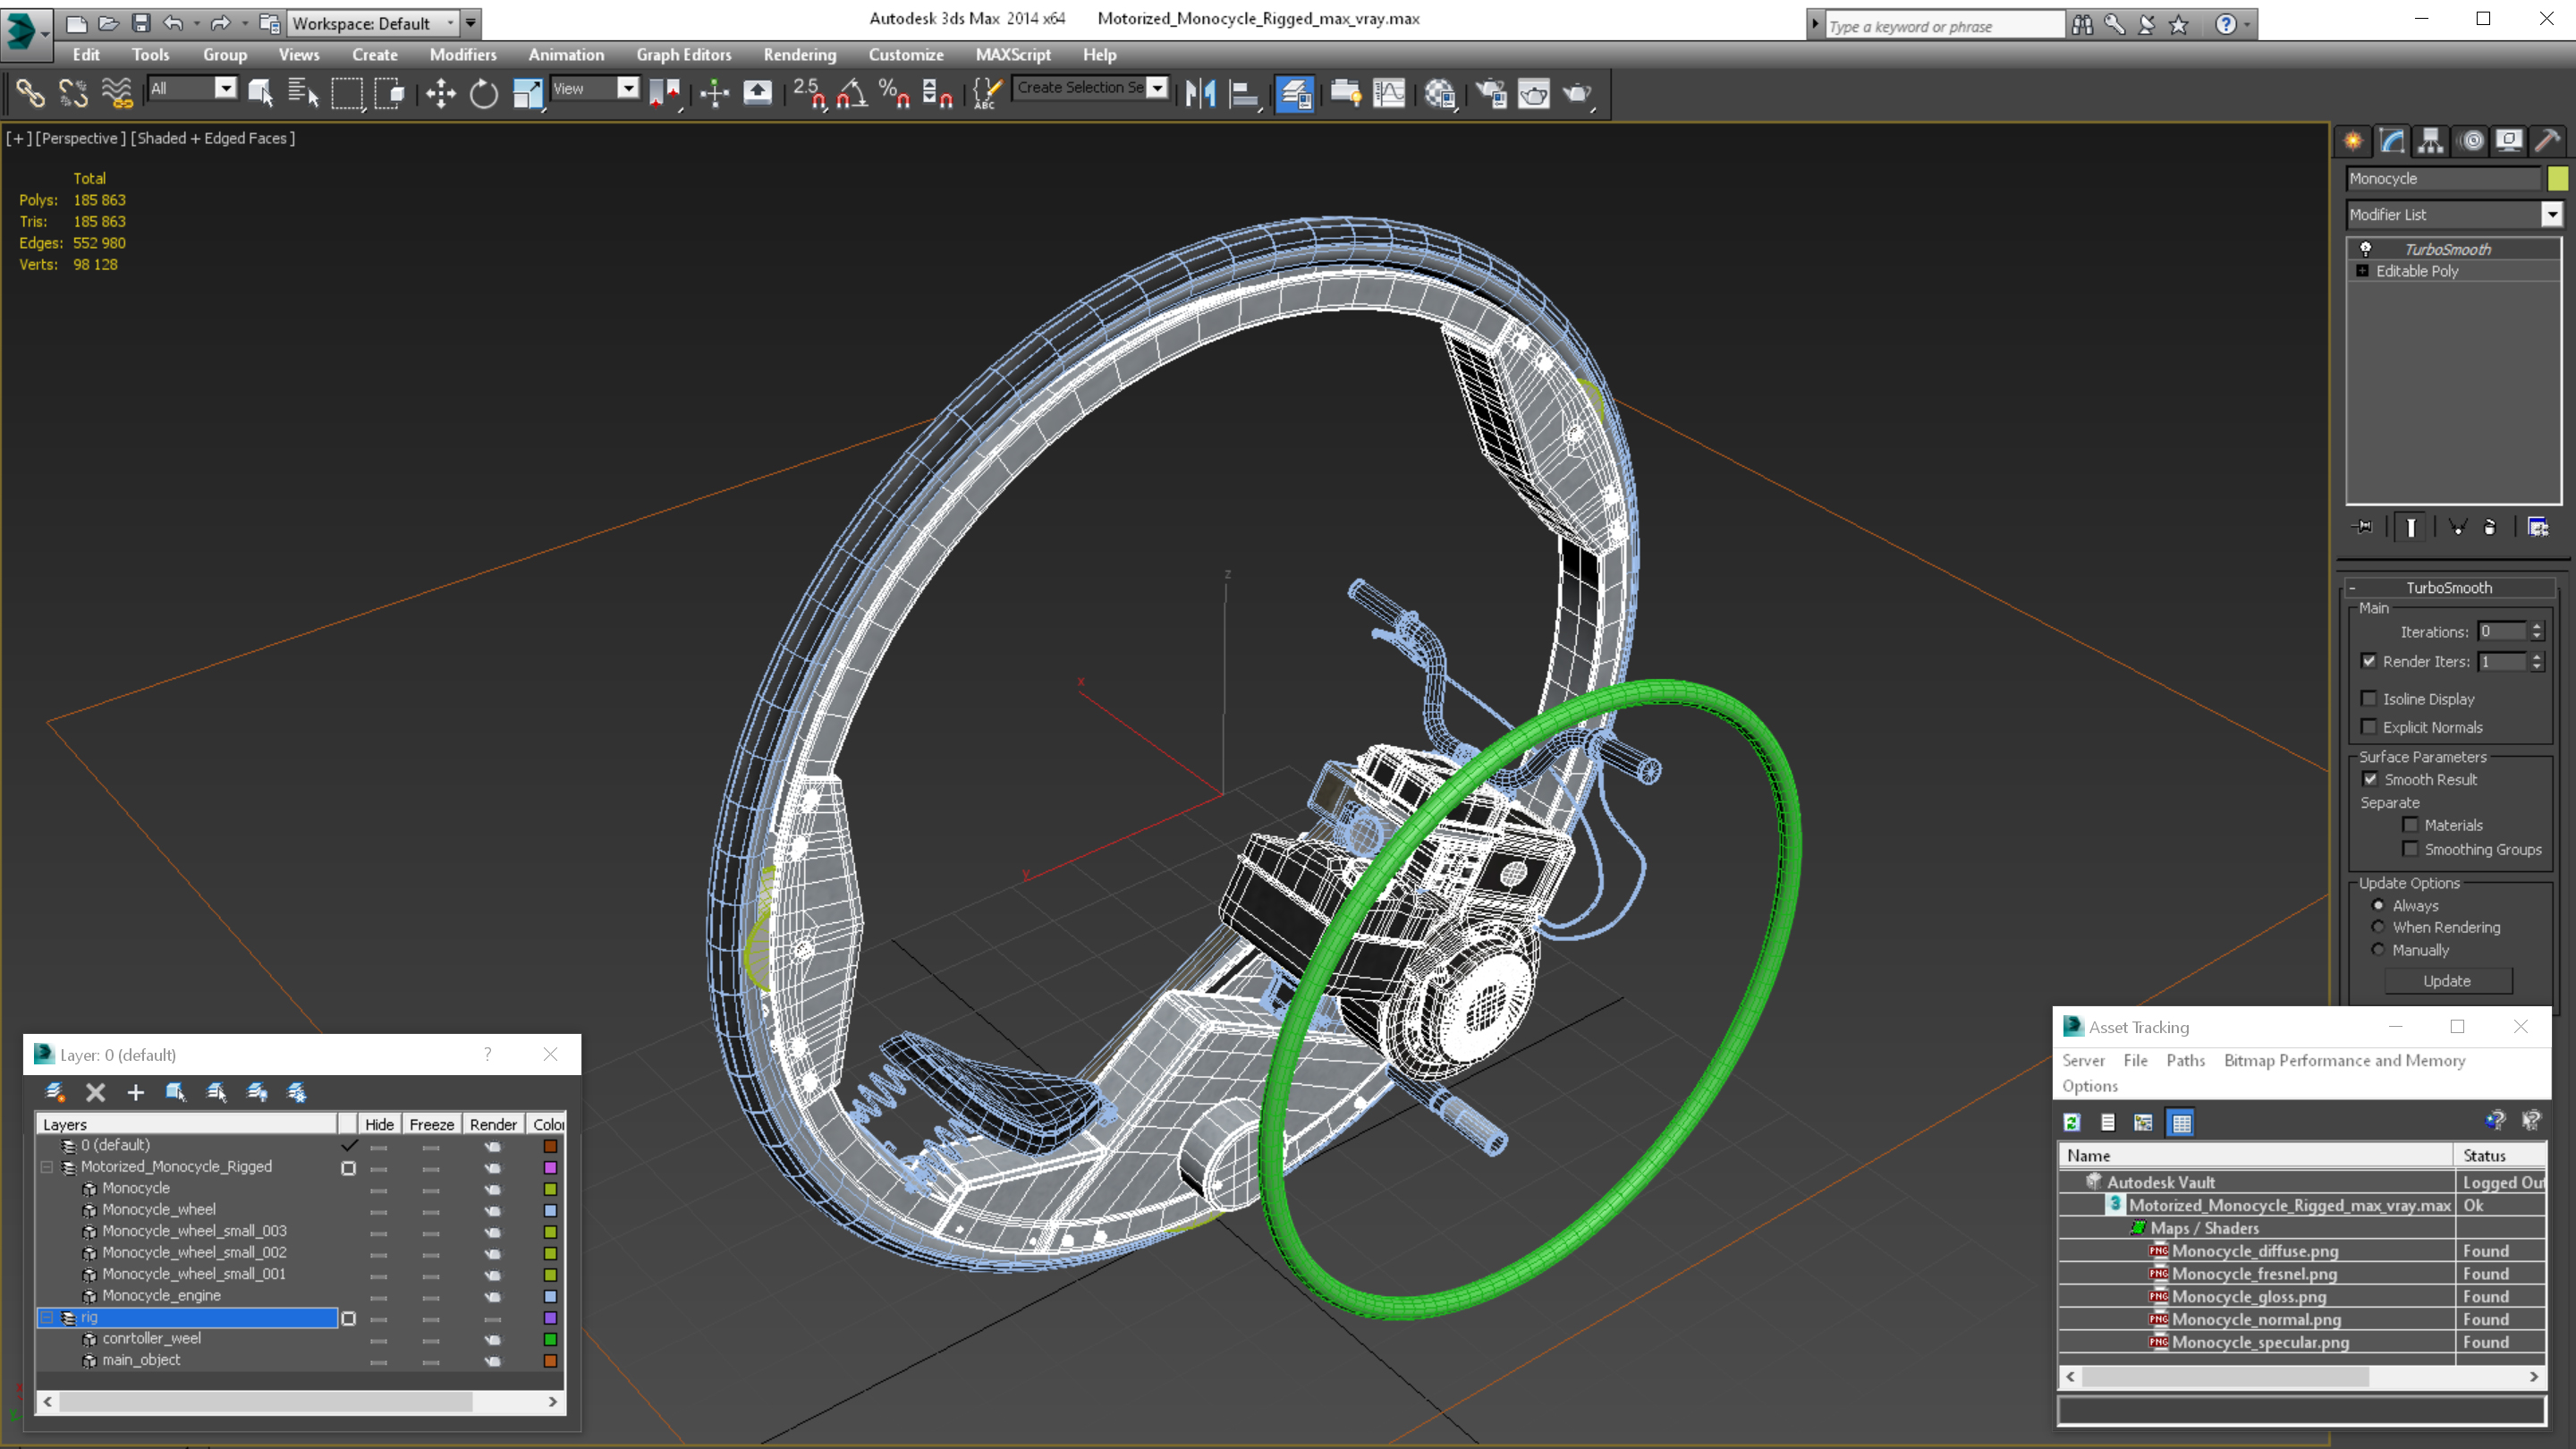
Task: Collapse the TurboSmooth rollout
Action: pos(2449,588)
